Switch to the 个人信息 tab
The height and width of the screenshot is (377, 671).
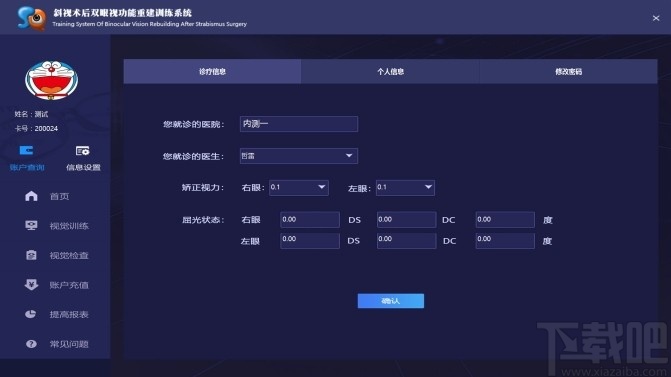pos(390,71)
